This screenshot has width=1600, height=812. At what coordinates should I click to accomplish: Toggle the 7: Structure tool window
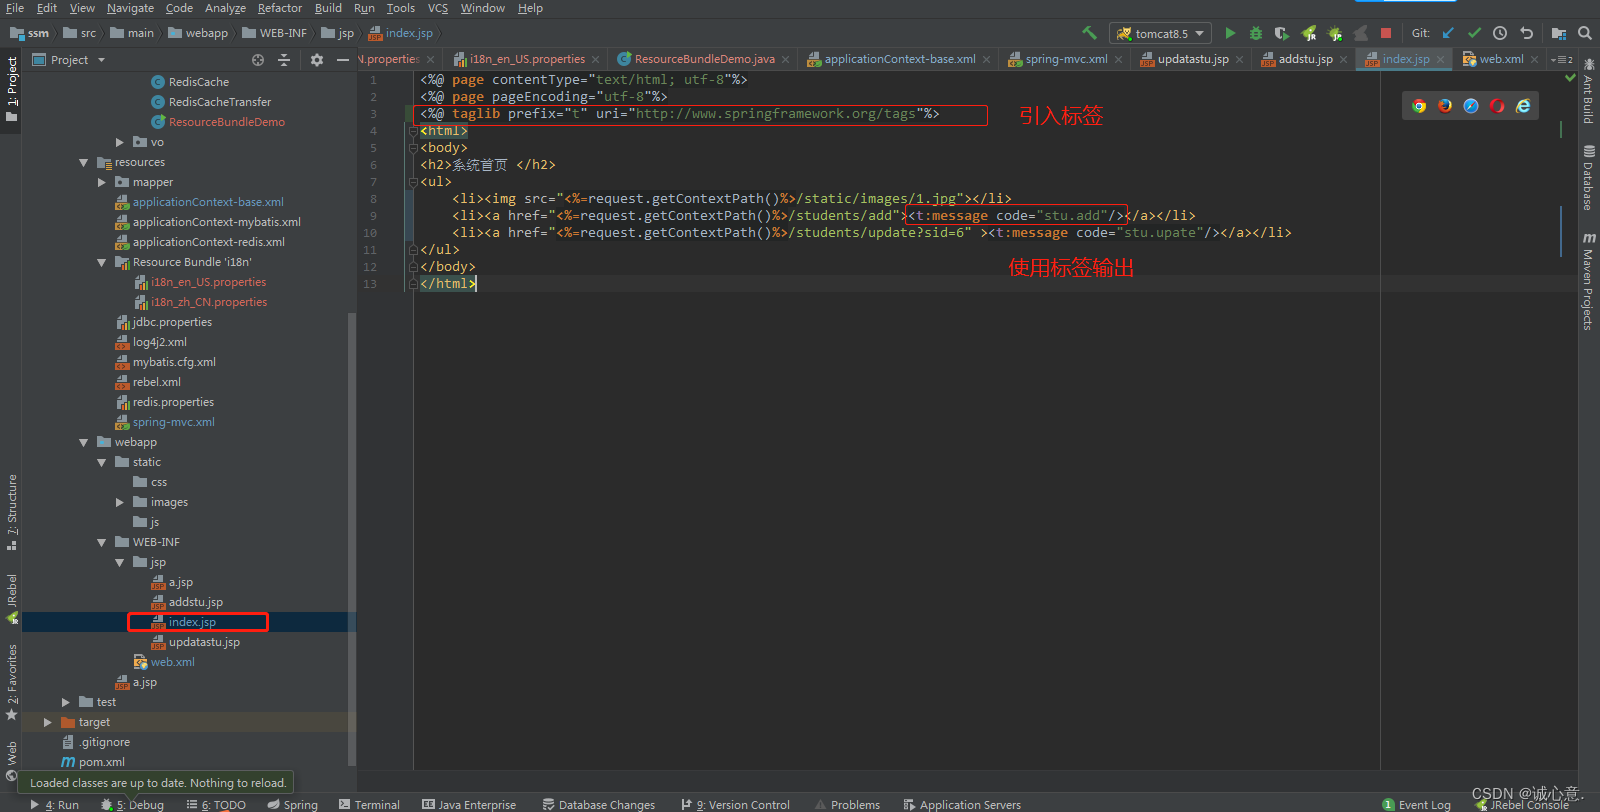pos(11,511)
